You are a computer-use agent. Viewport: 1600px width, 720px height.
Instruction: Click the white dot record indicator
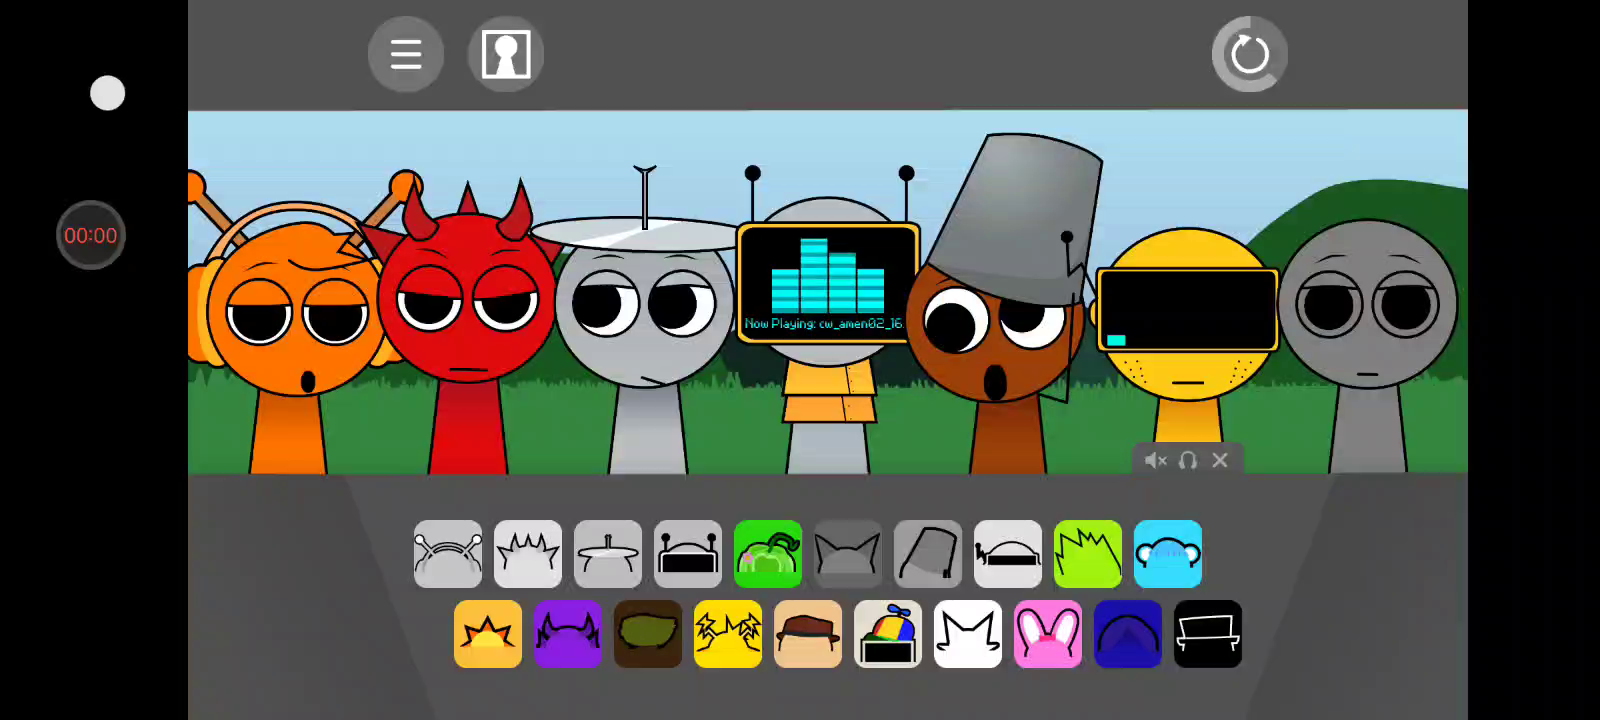click(x=108, y=93)
